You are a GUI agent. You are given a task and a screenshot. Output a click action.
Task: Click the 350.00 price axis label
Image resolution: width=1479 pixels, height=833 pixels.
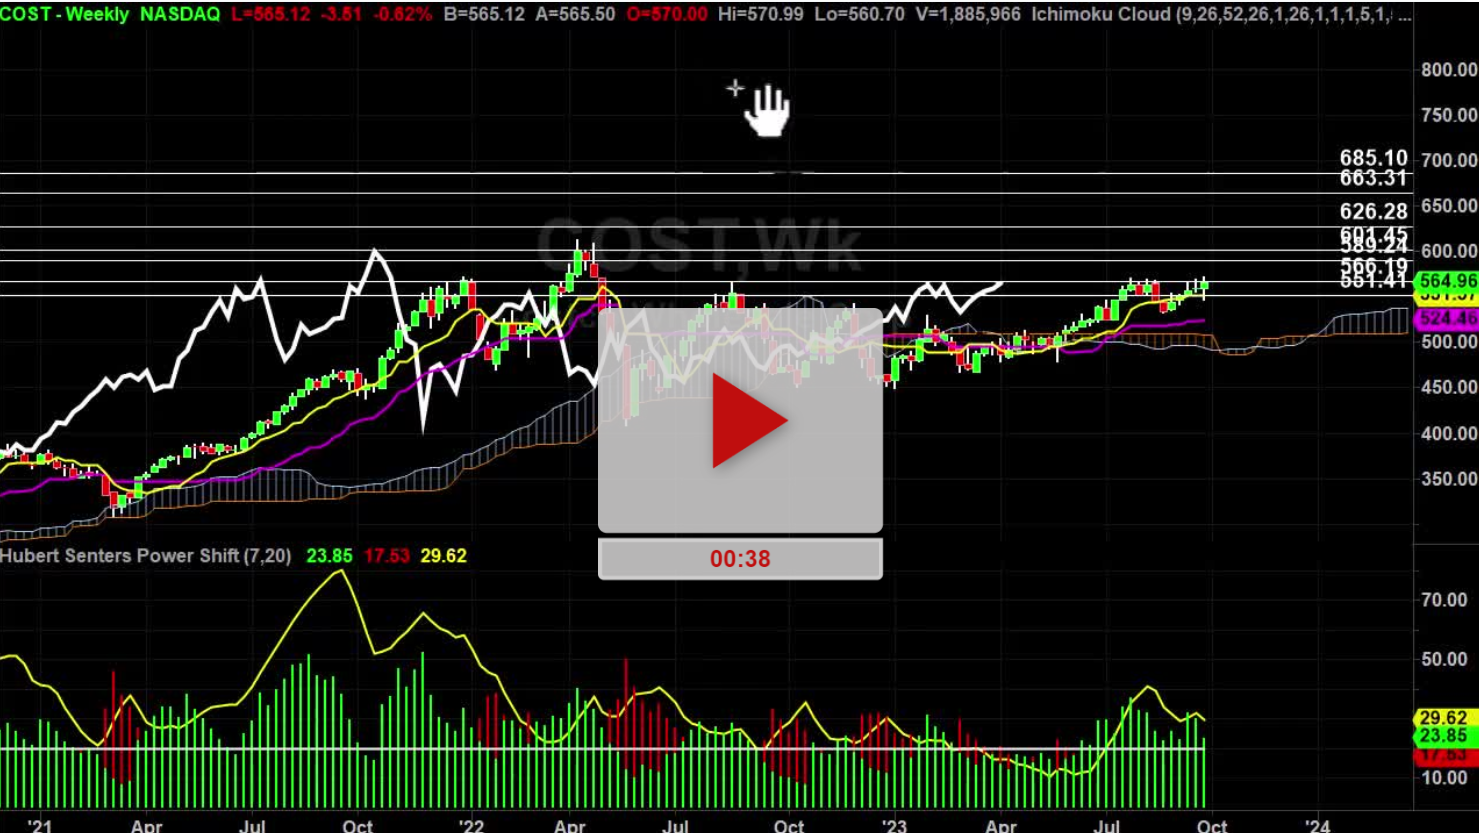pyautogui.click(x=1449, y=479)
